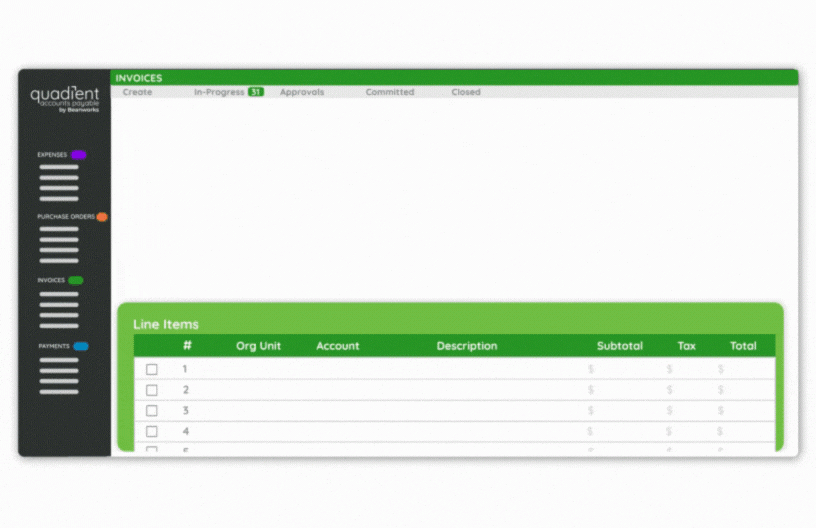This screenshot has width=816, height=528.
Task: Click the Subtotal field of line 1
Action: point(618,369)
